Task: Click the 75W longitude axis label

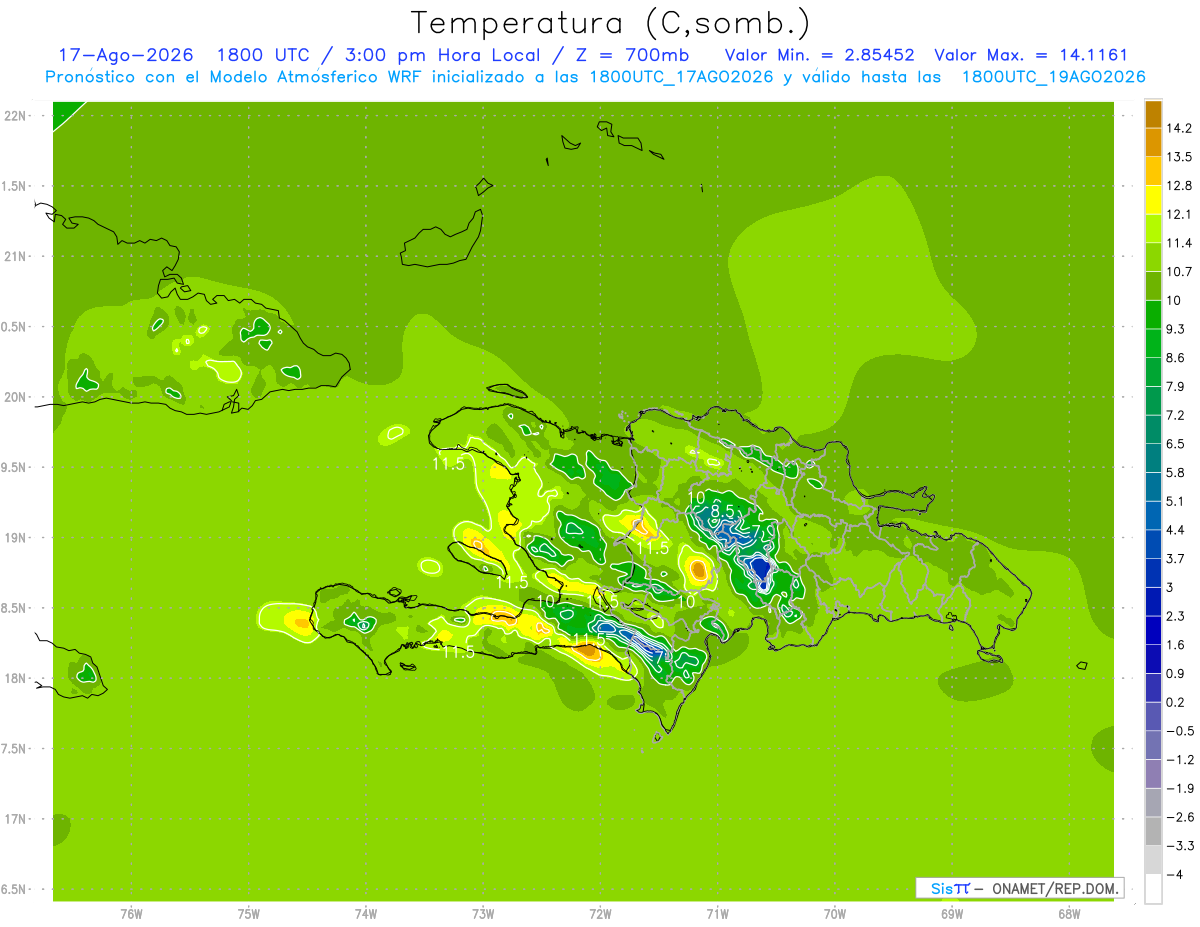Action: pos(248,914)
